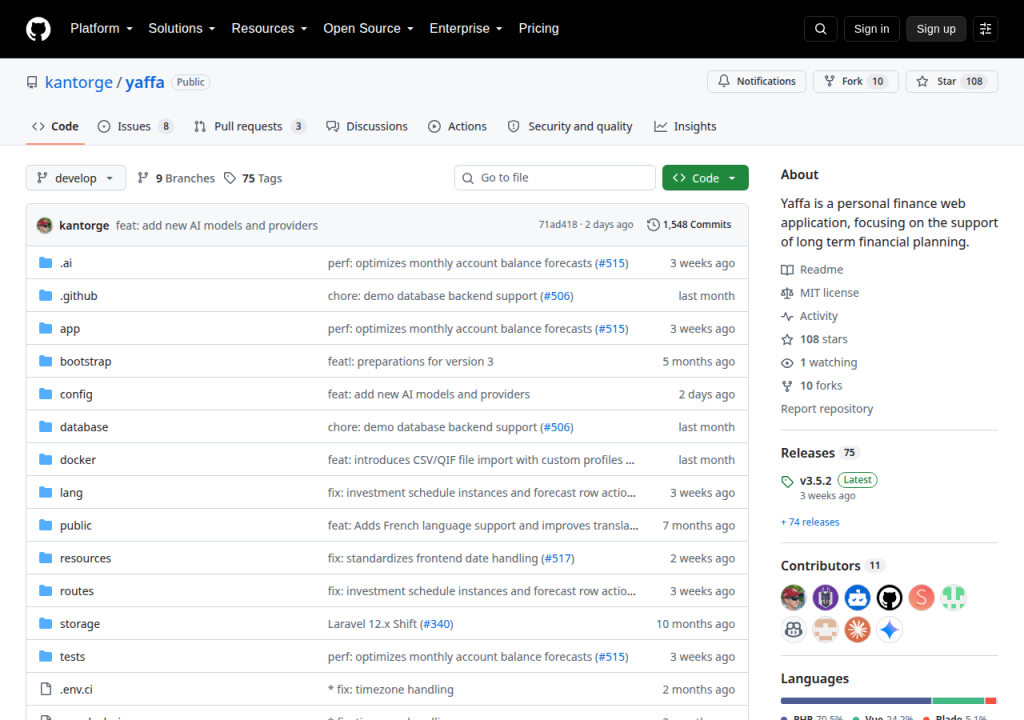1024x720 pixels.
Task: Click the PHP segment of language bar
Action: [x=856, y=701]
